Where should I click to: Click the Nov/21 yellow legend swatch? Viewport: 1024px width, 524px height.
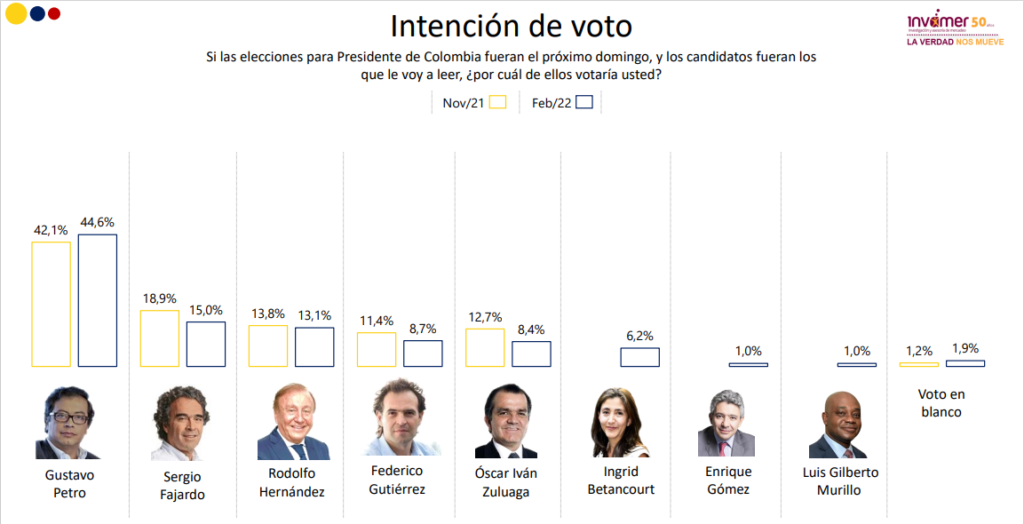point(498,102)
